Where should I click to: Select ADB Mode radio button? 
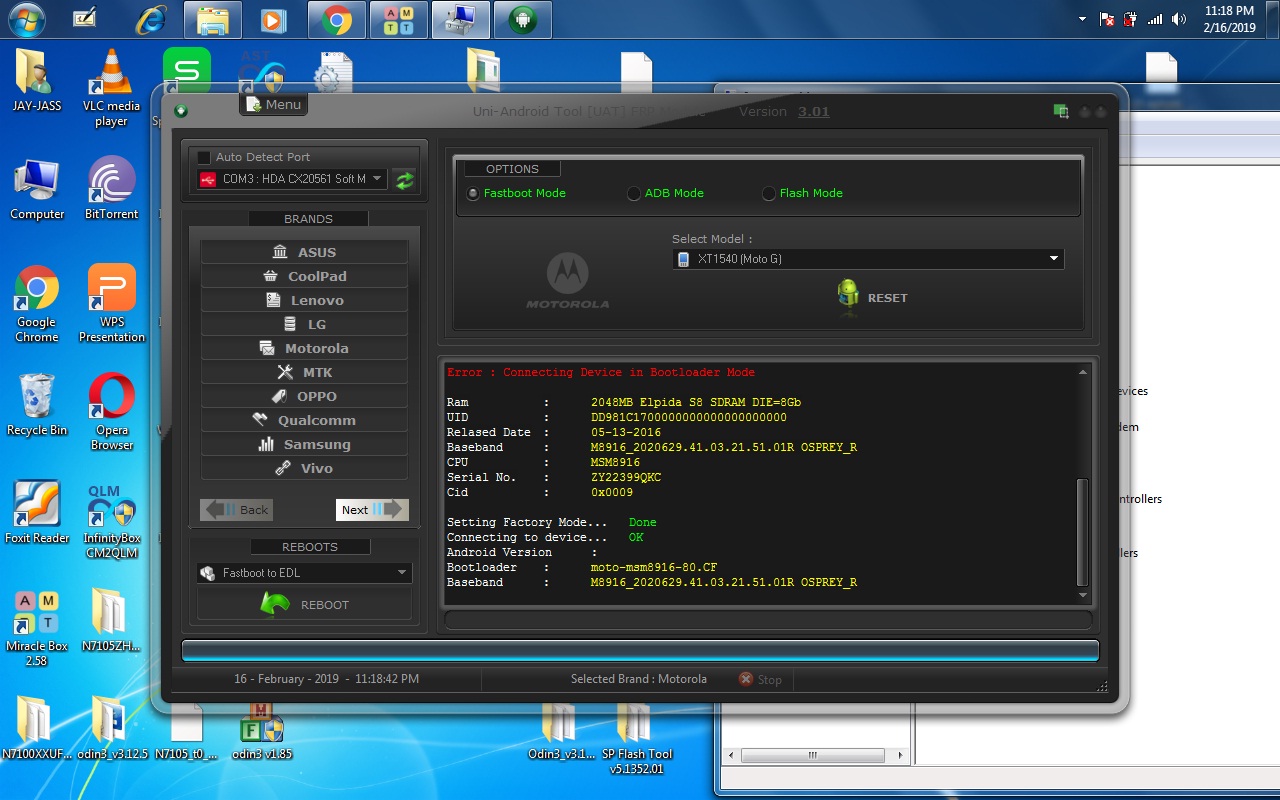634,193
